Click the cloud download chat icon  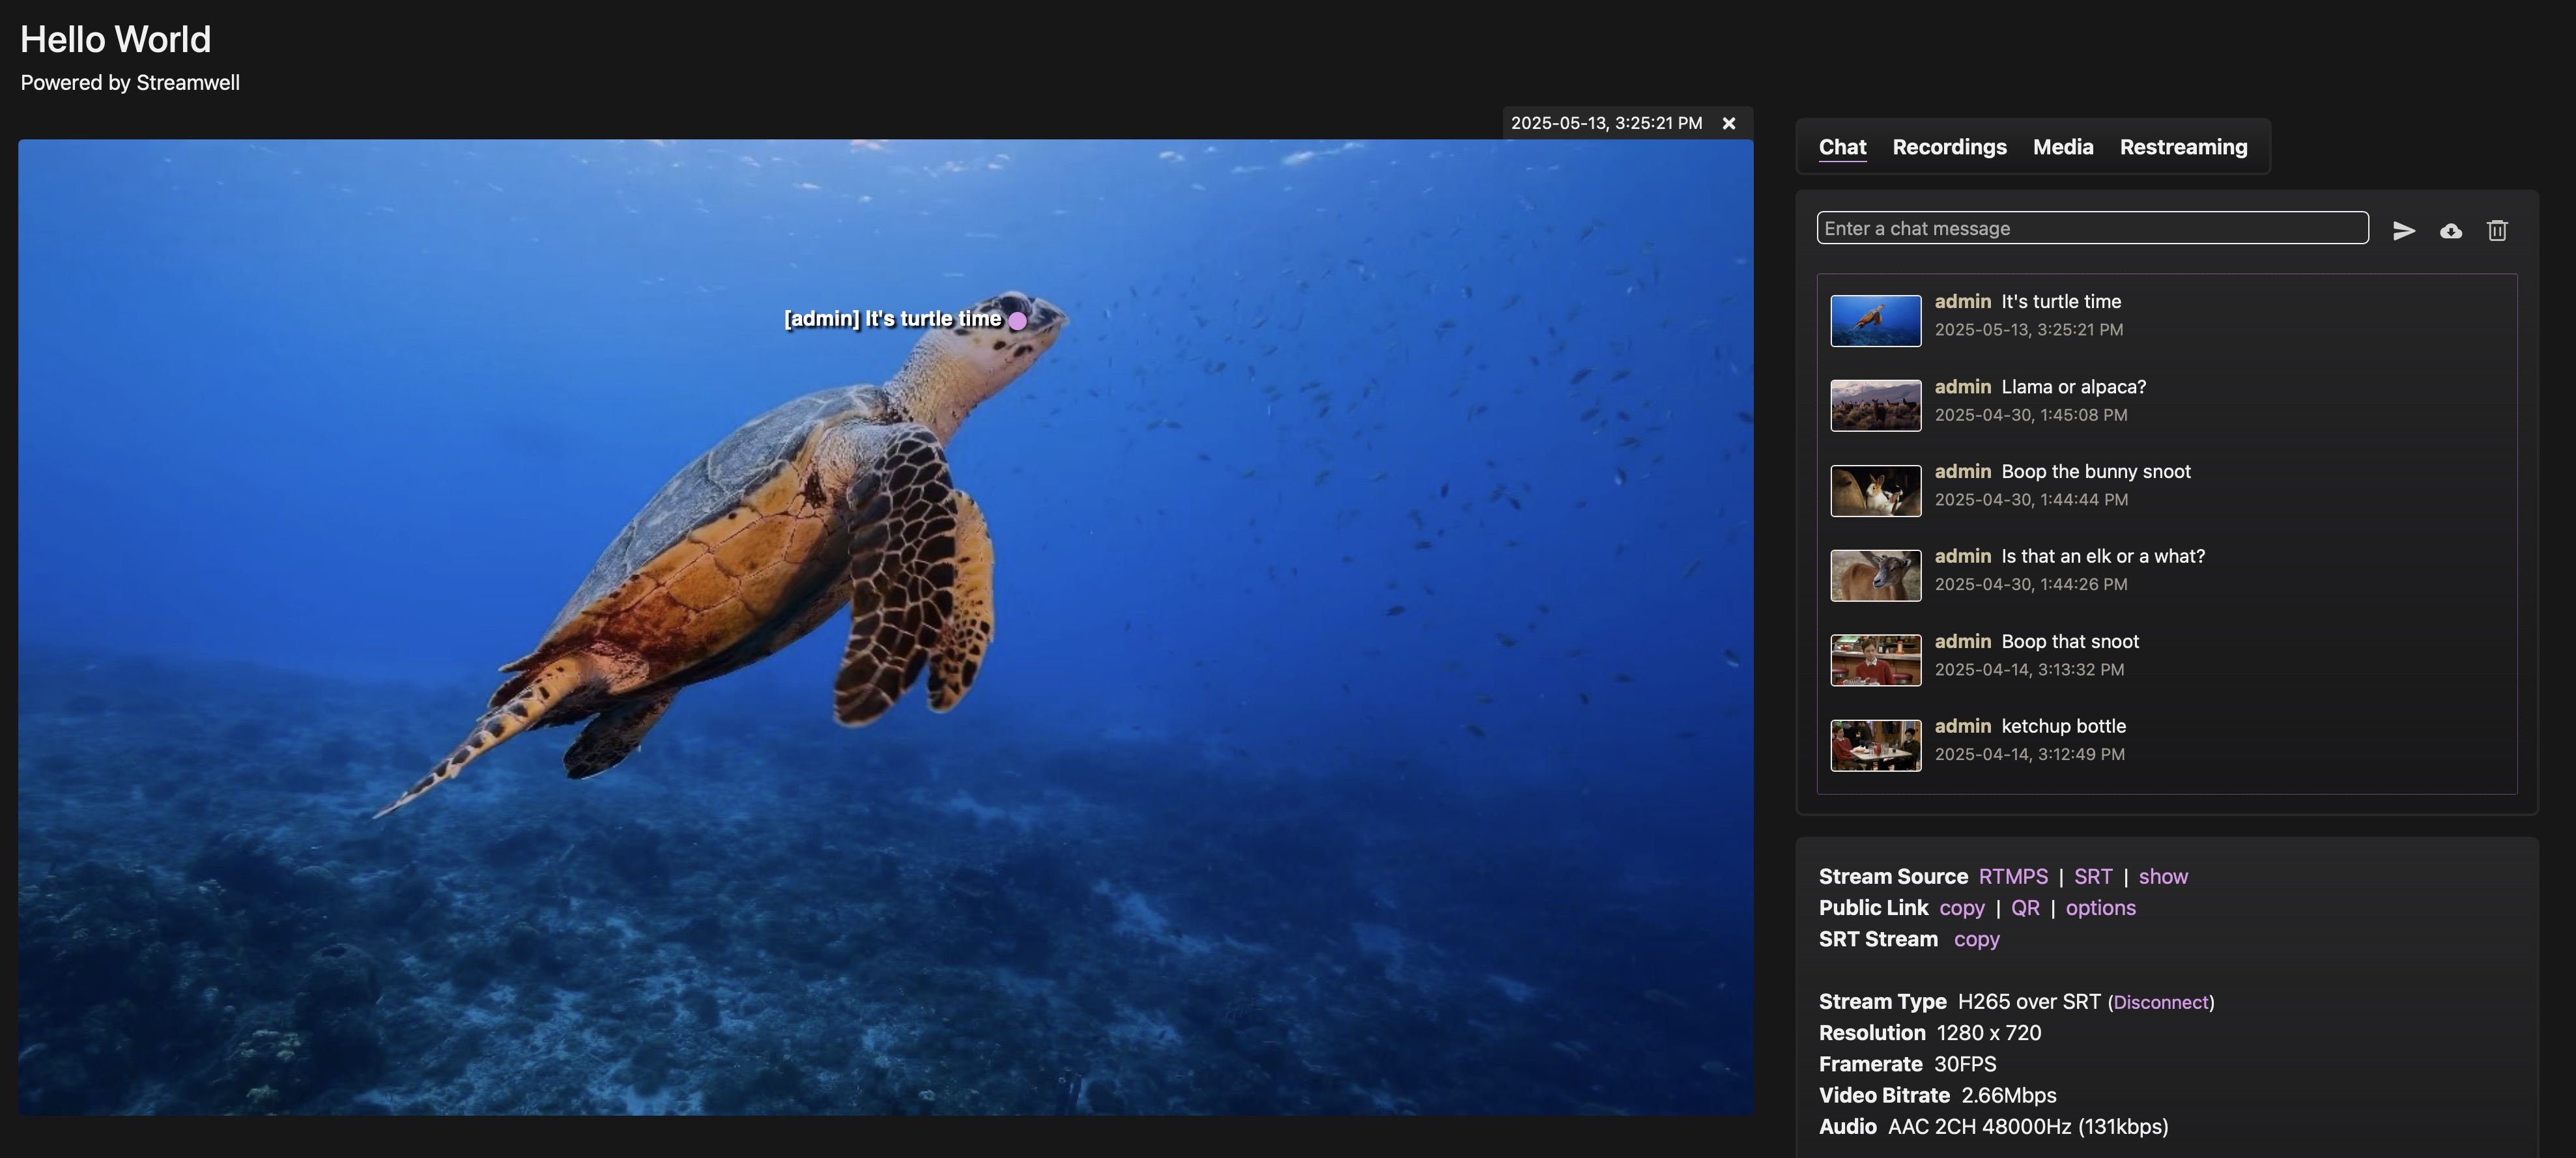point(2450,231)
